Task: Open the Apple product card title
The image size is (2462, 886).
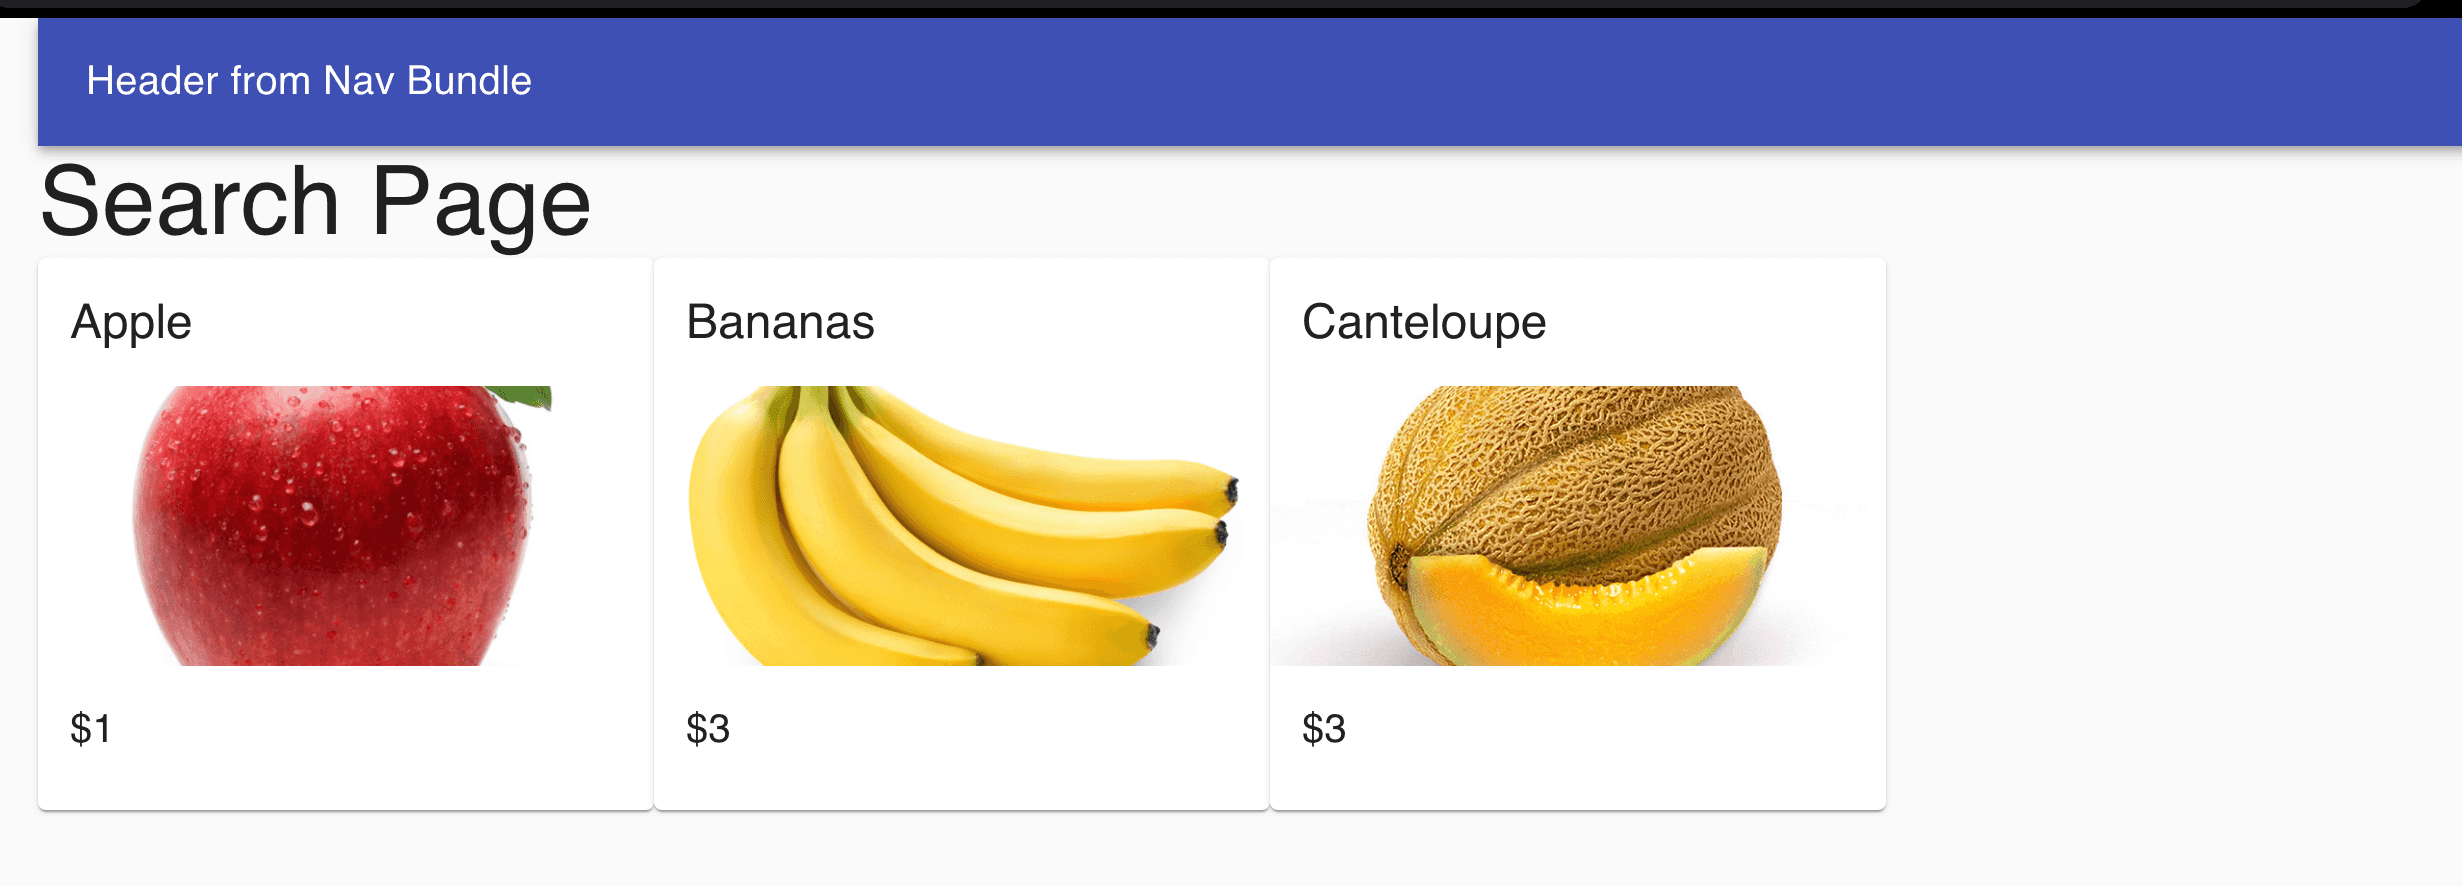Action: point(131,322)
